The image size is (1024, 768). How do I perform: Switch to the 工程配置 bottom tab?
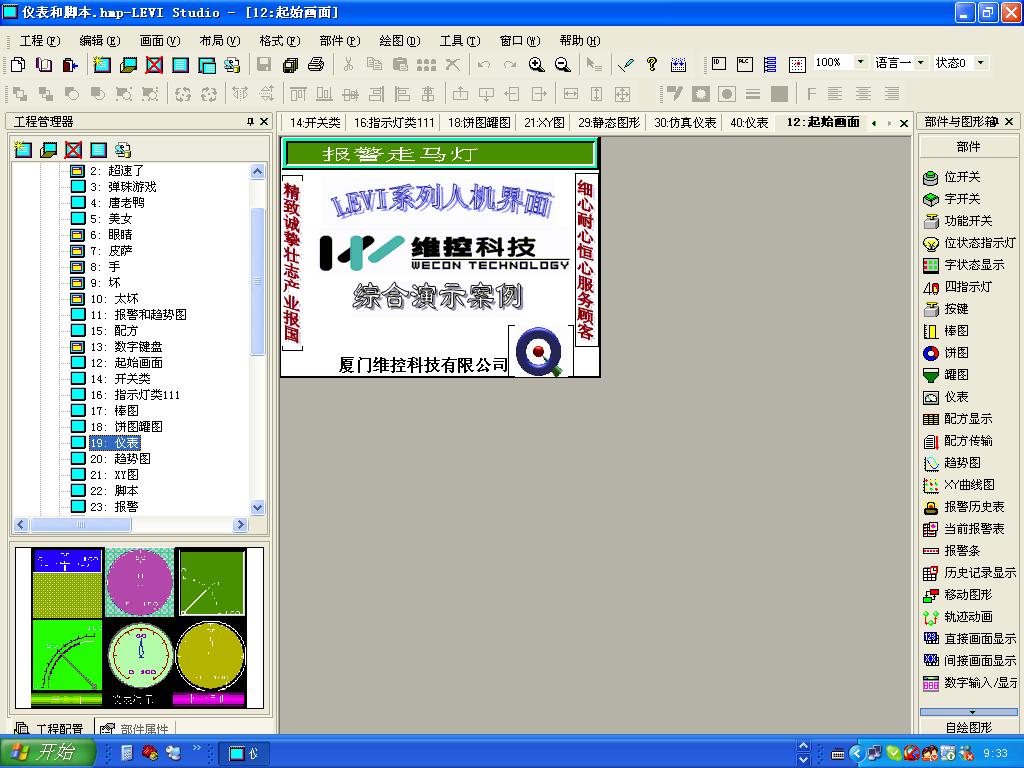point(51,728)
